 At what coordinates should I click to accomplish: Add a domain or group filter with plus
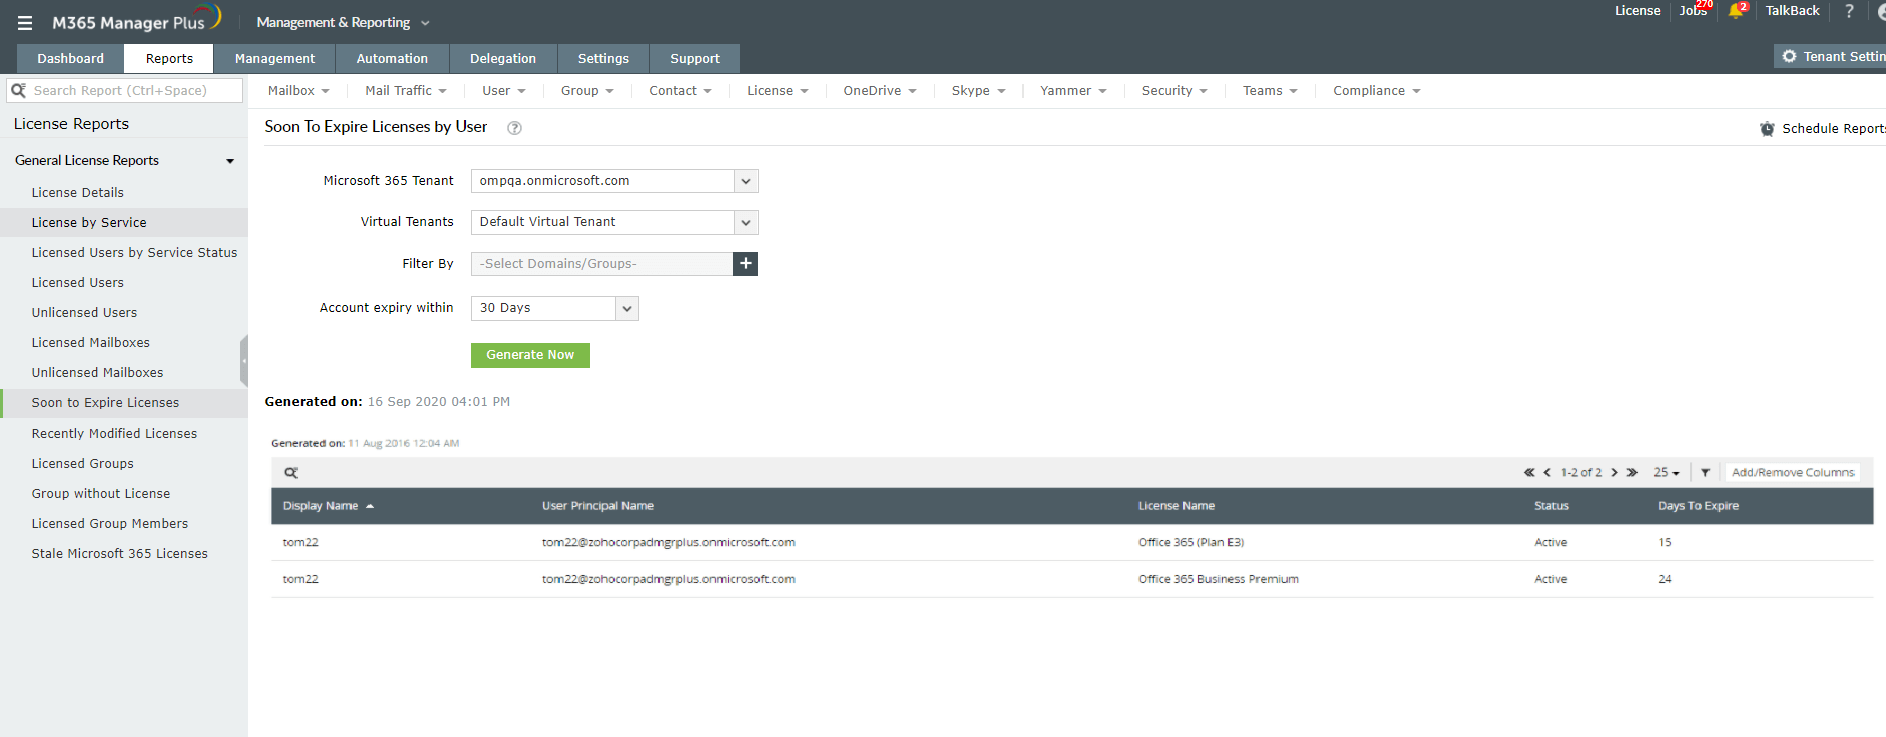click(746, 264)
